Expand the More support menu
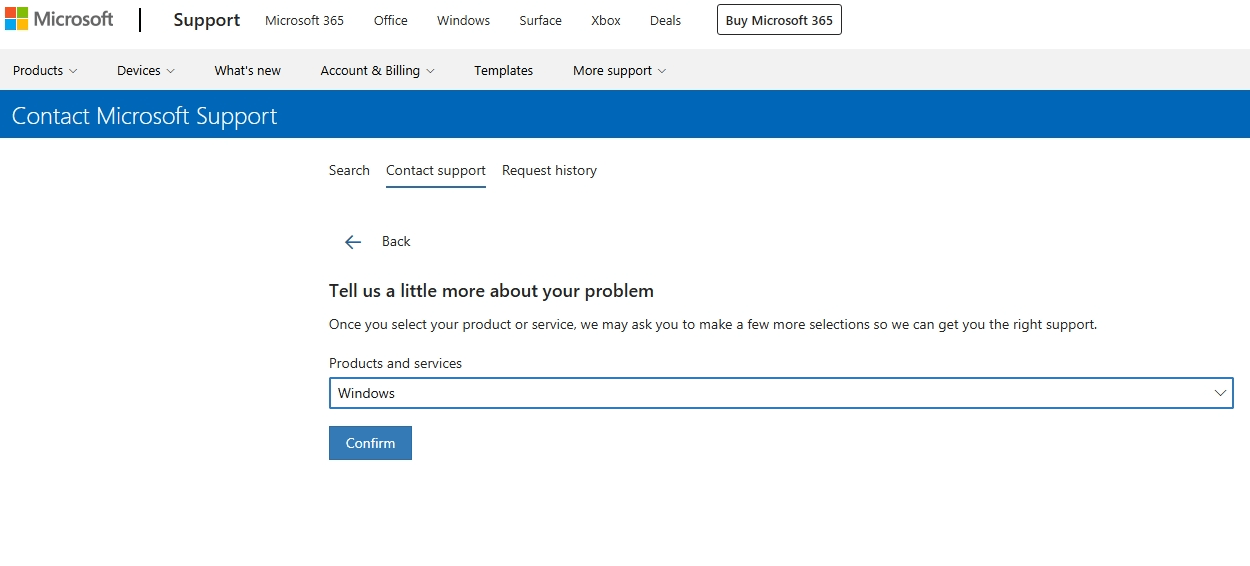 620,70
